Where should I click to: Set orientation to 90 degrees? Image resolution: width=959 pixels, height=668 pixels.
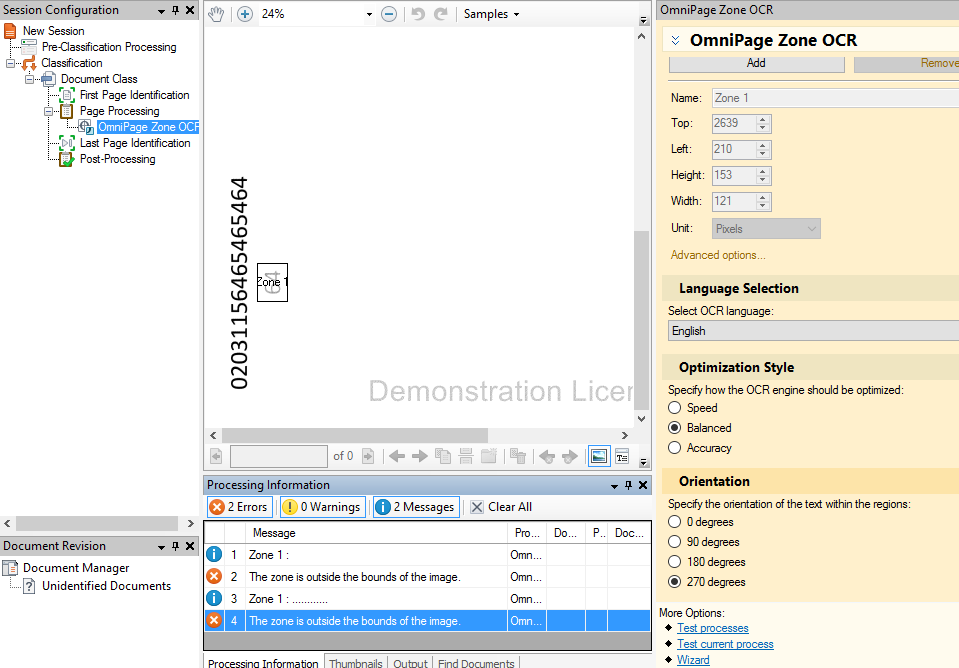click(x=675, y=542)
